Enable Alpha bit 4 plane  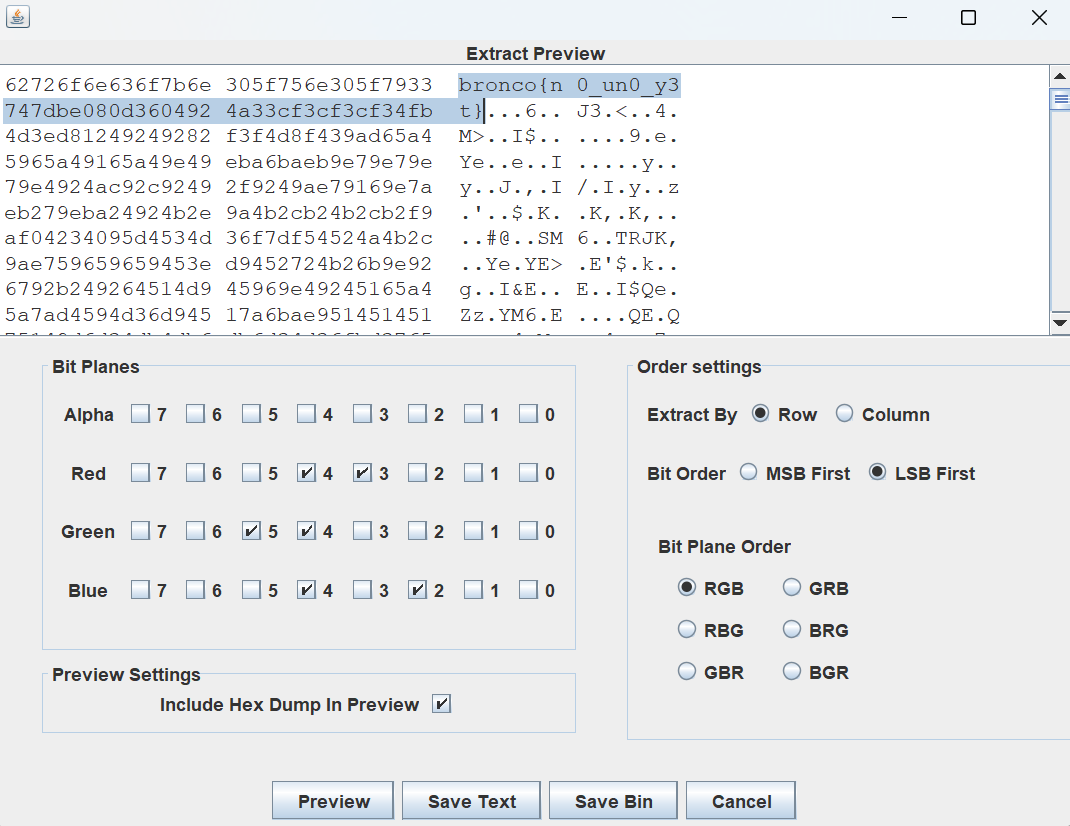click(x=306, y=414)
